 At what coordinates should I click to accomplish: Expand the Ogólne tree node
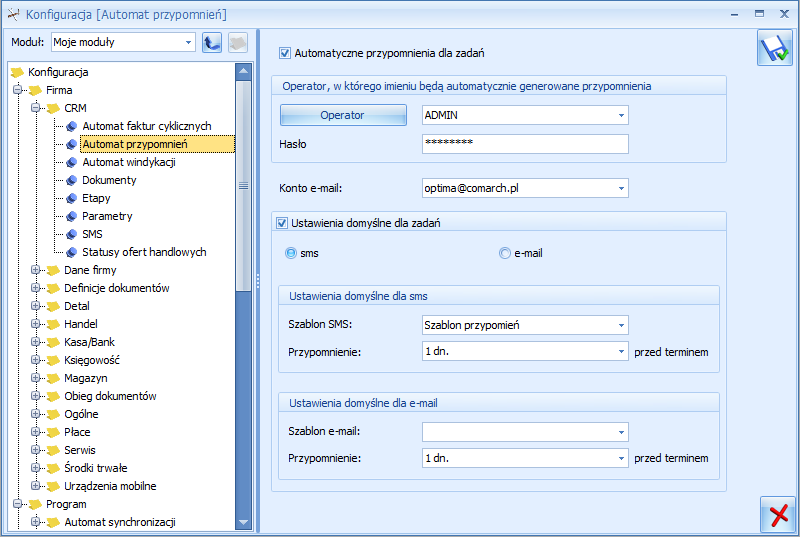tap(35, 413)
